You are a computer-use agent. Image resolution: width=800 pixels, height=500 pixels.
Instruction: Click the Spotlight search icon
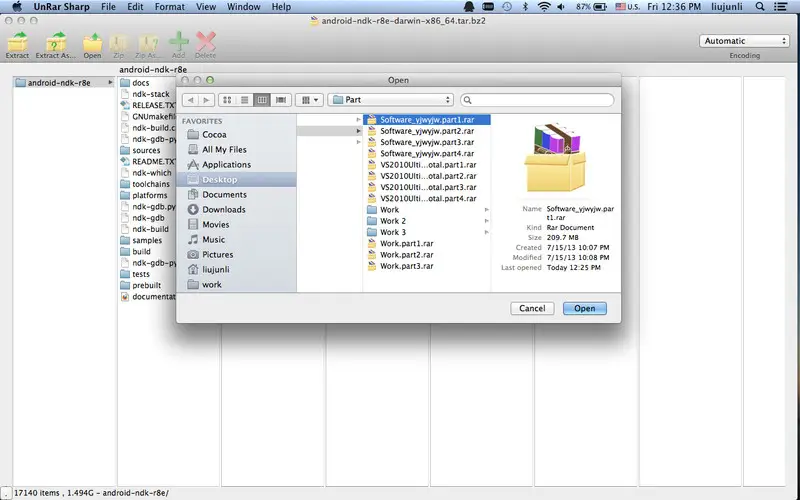click(760, 7)
